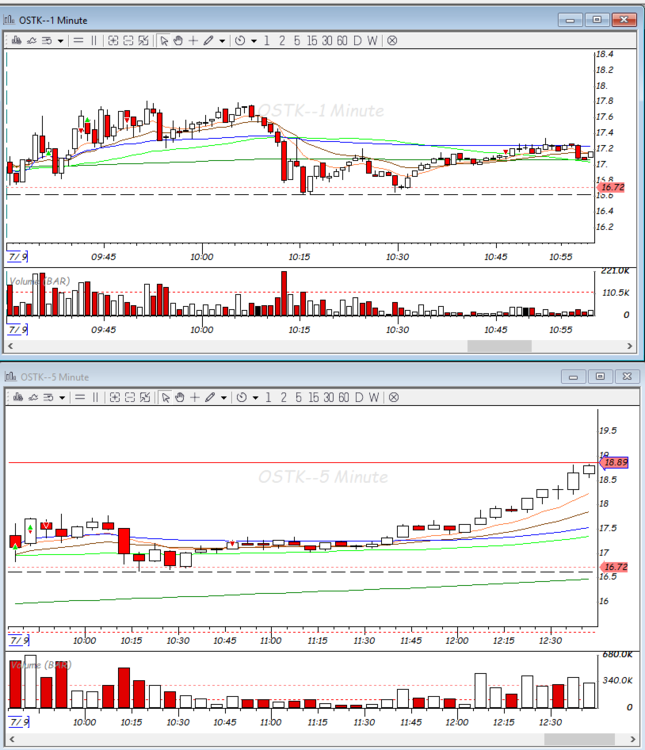
Task: Select the hand pan tool in 1 Minute chart
Action: (178, 40)
